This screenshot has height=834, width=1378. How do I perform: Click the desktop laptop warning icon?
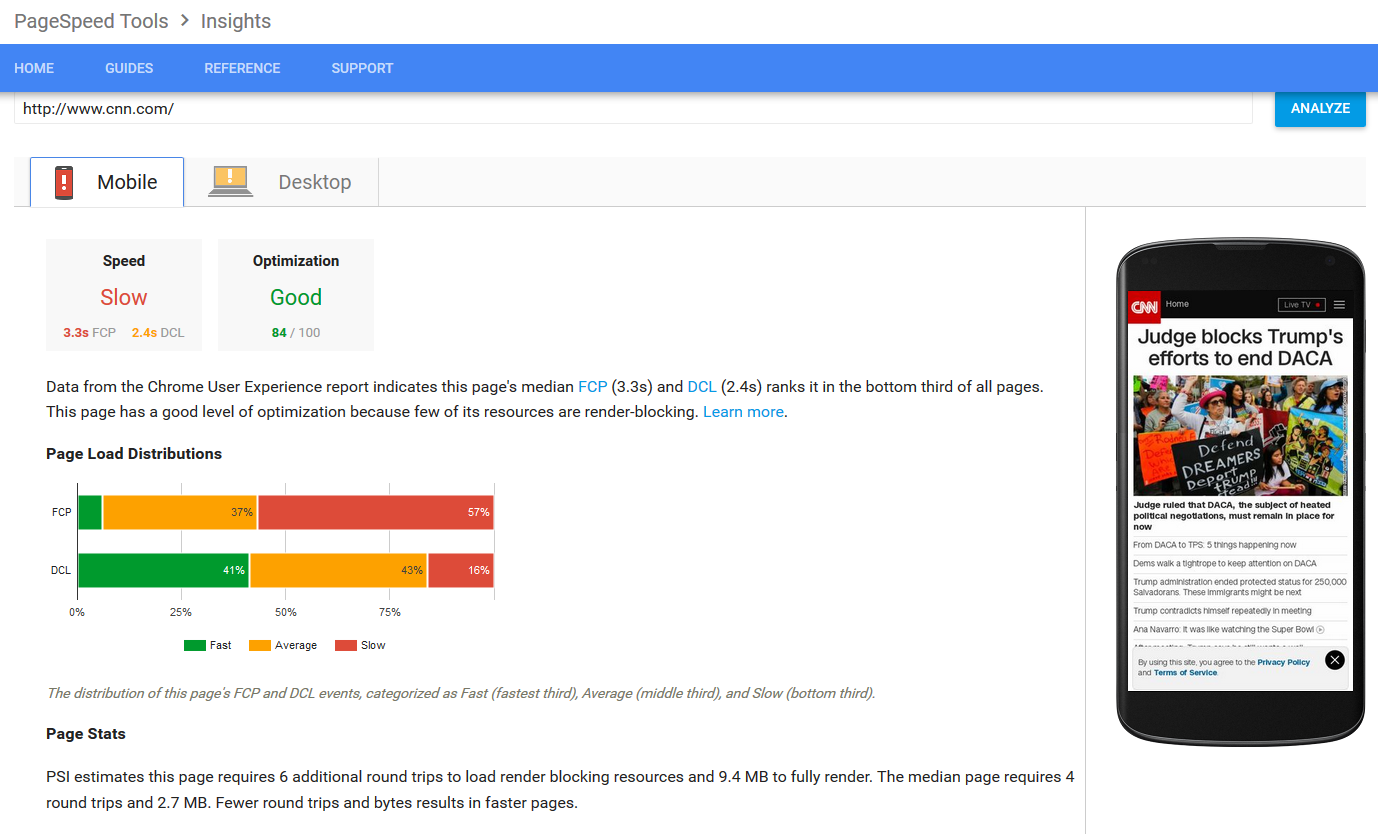(x=230, y=181)
